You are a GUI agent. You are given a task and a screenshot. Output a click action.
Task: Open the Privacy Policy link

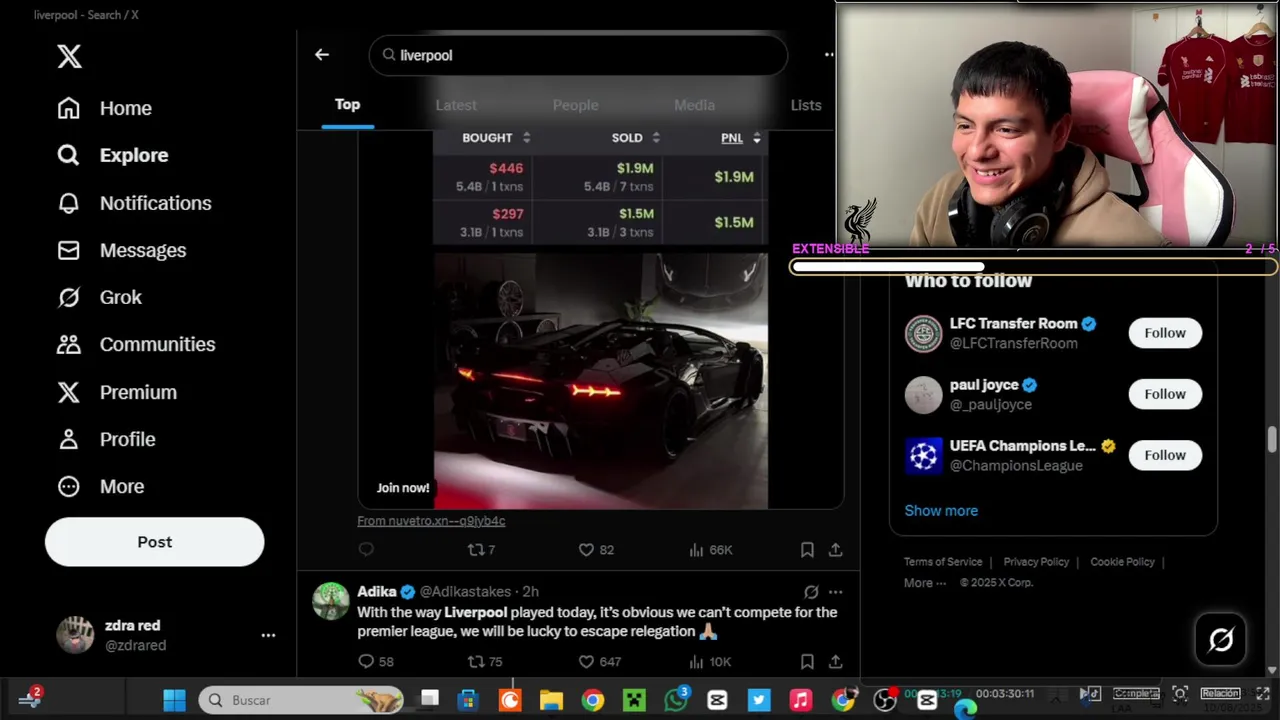tap(1036, 562)
